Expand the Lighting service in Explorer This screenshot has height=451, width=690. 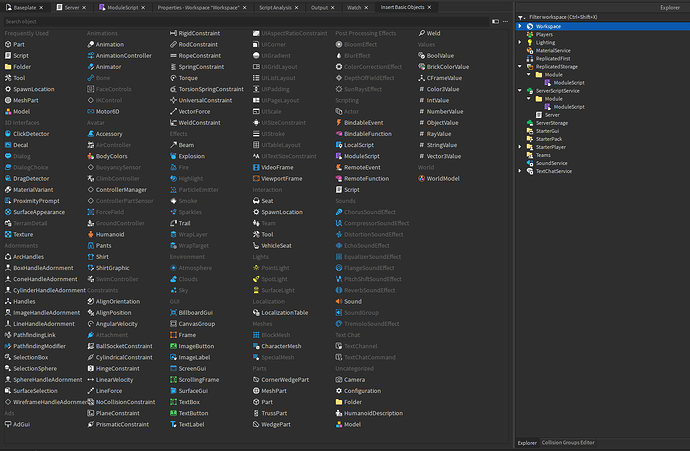click(520, 42)
